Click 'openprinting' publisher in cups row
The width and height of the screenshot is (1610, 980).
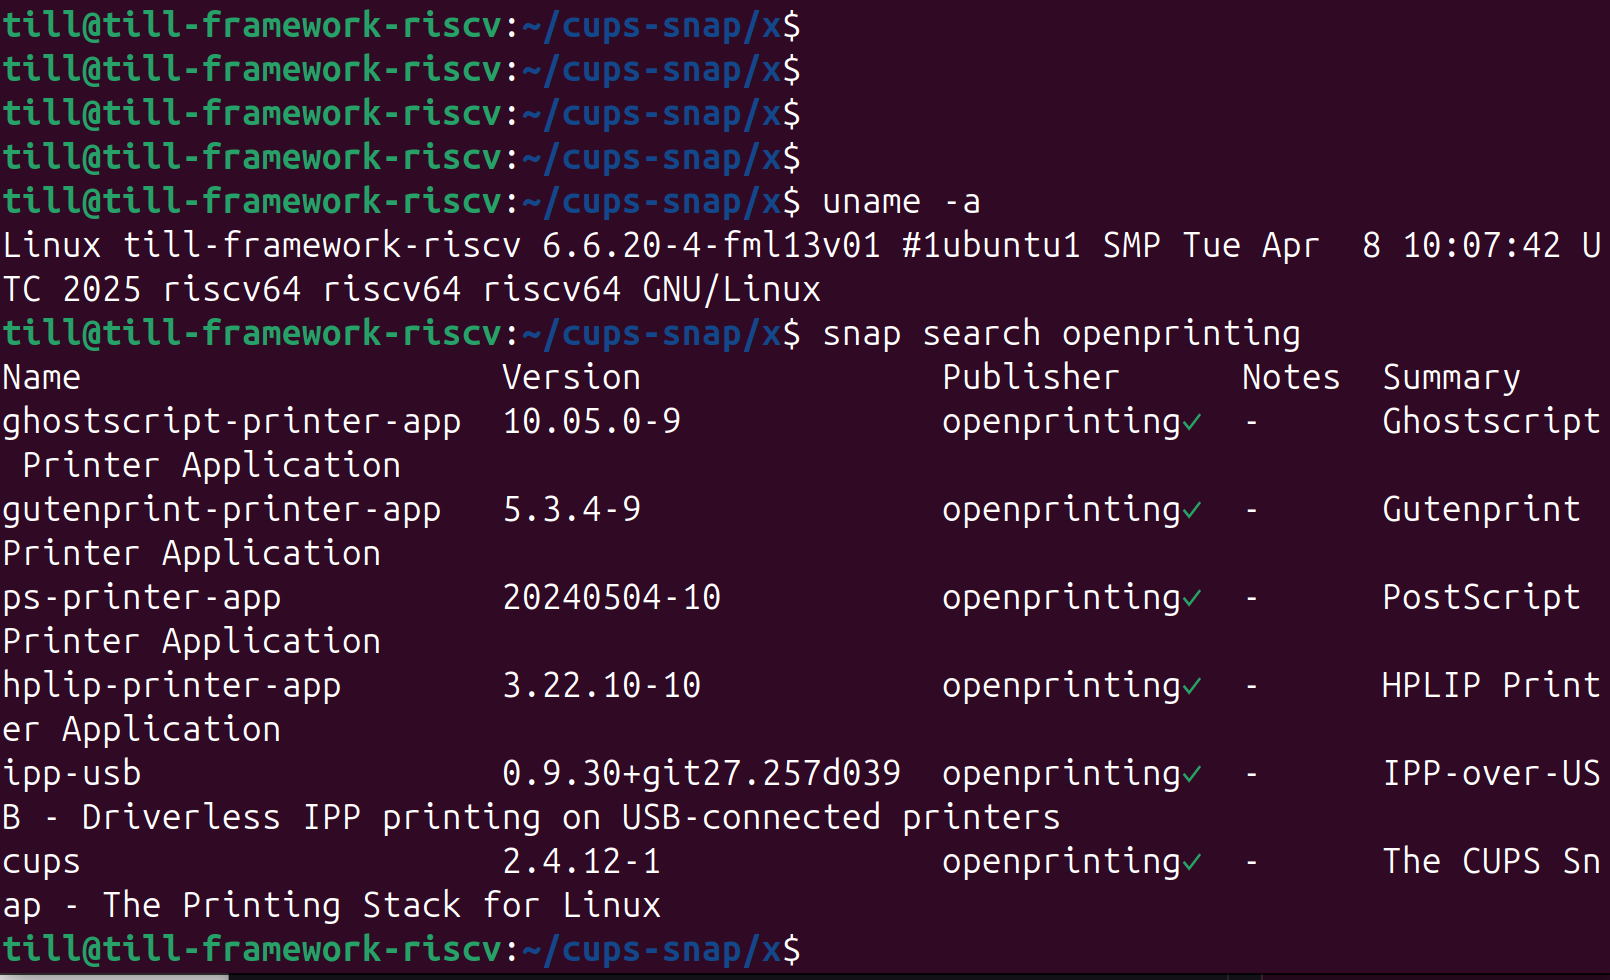tap(1062, 862)
